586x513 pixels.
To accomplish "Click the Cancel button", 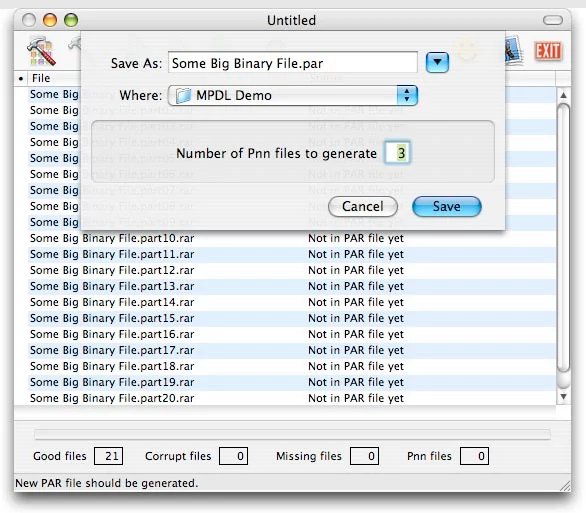I will click(363, 206).
